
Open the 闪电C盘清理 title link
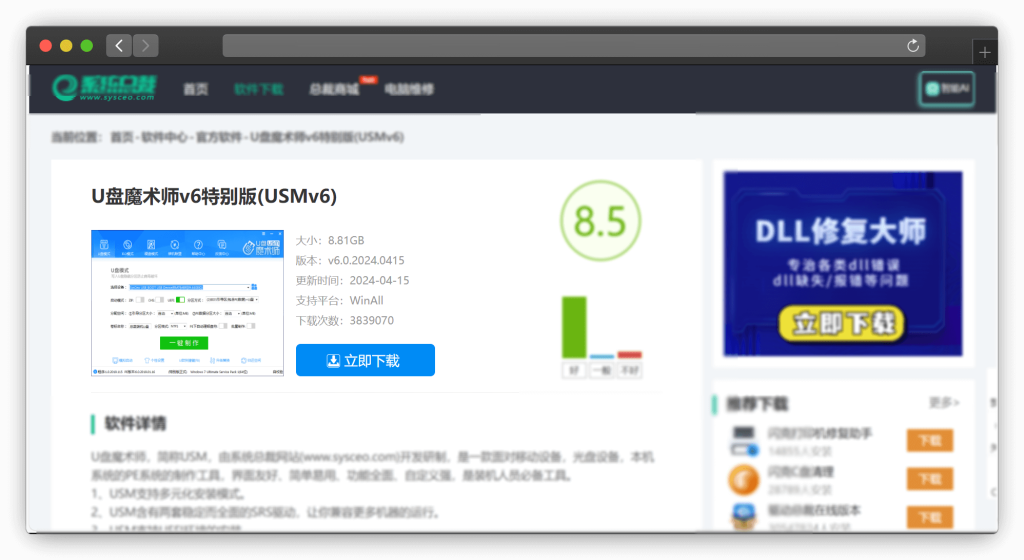click(801, 472)
